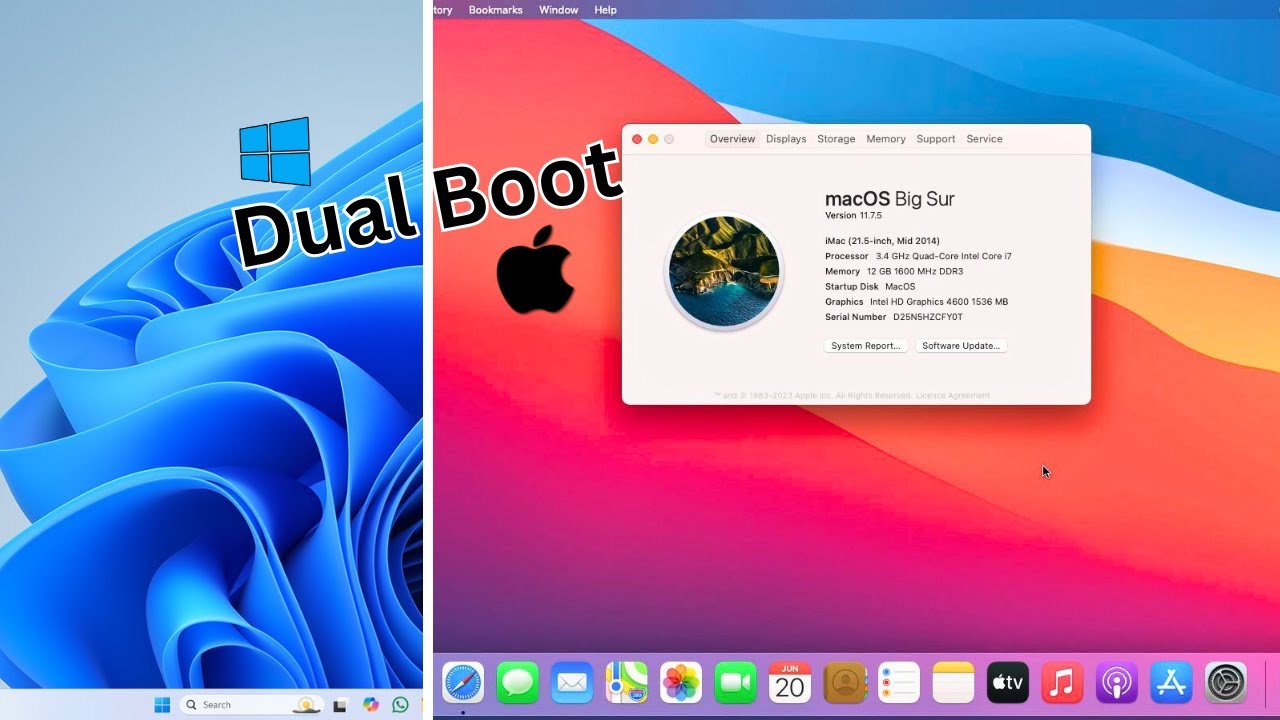Switch to the Storage tab
The image size is (1280, 720).
pos(836,139)
